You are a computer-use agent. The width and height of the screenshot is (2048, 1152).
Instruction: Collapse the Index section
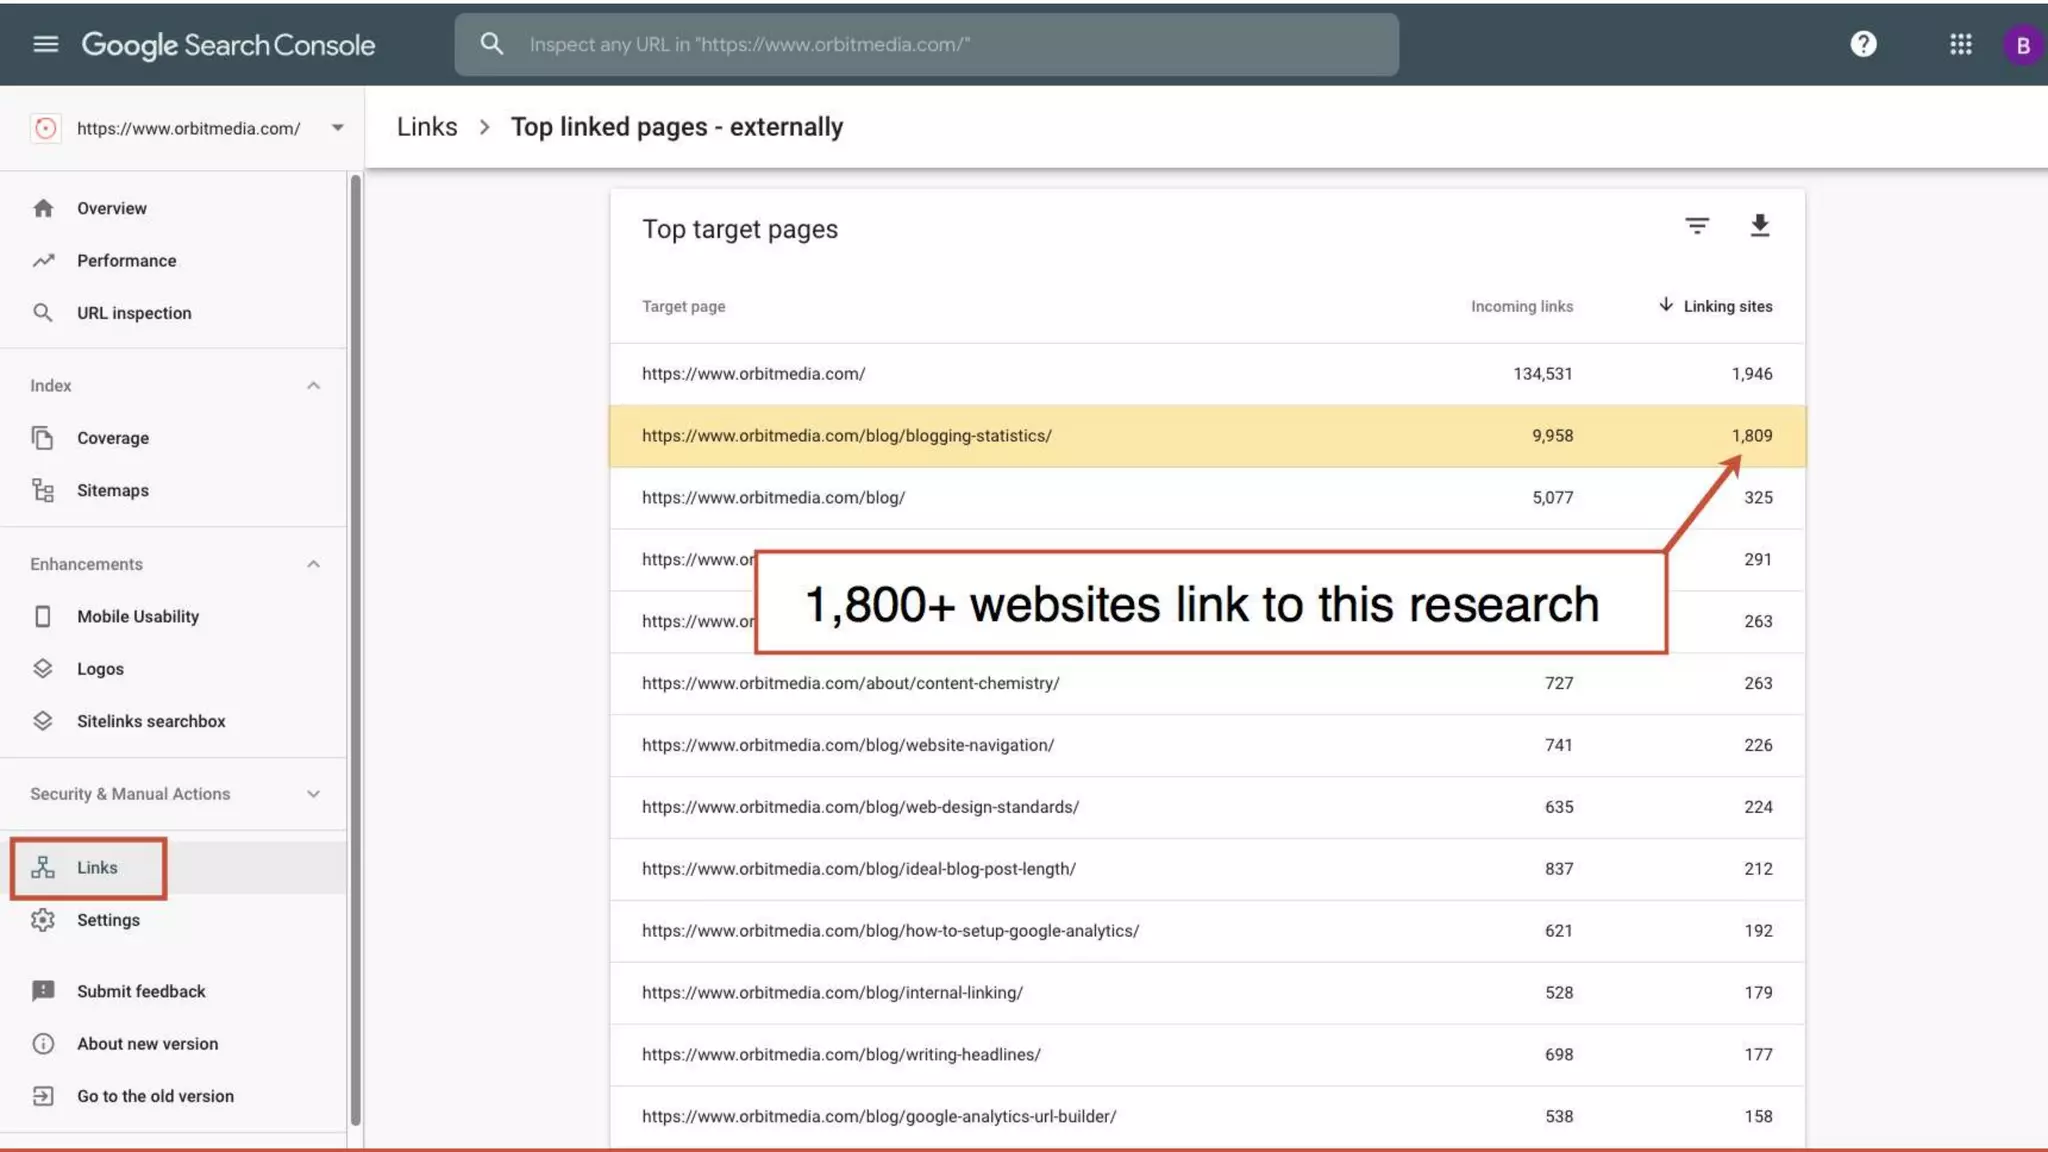[x=313, y=386]
